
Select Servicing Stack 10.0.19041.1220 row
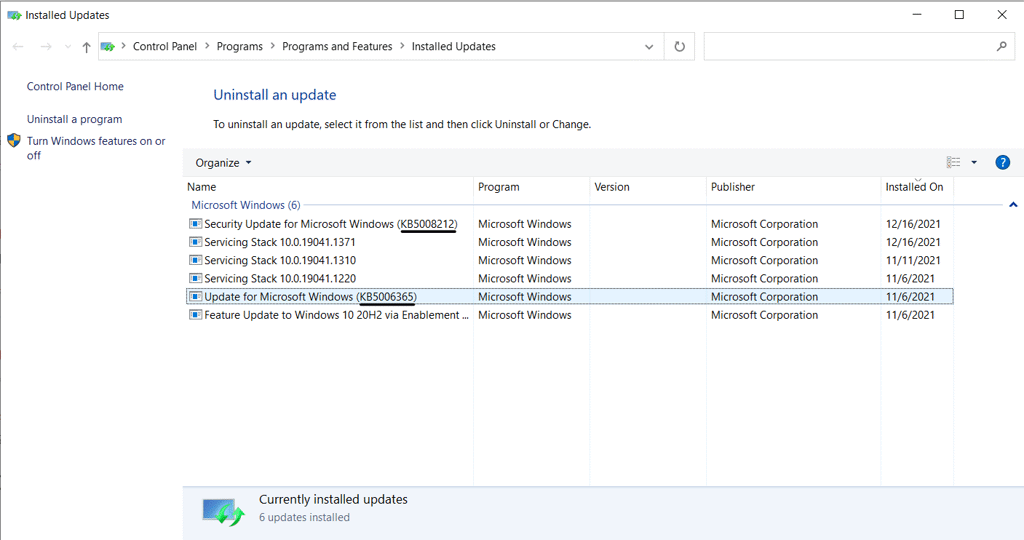(569, 279)
